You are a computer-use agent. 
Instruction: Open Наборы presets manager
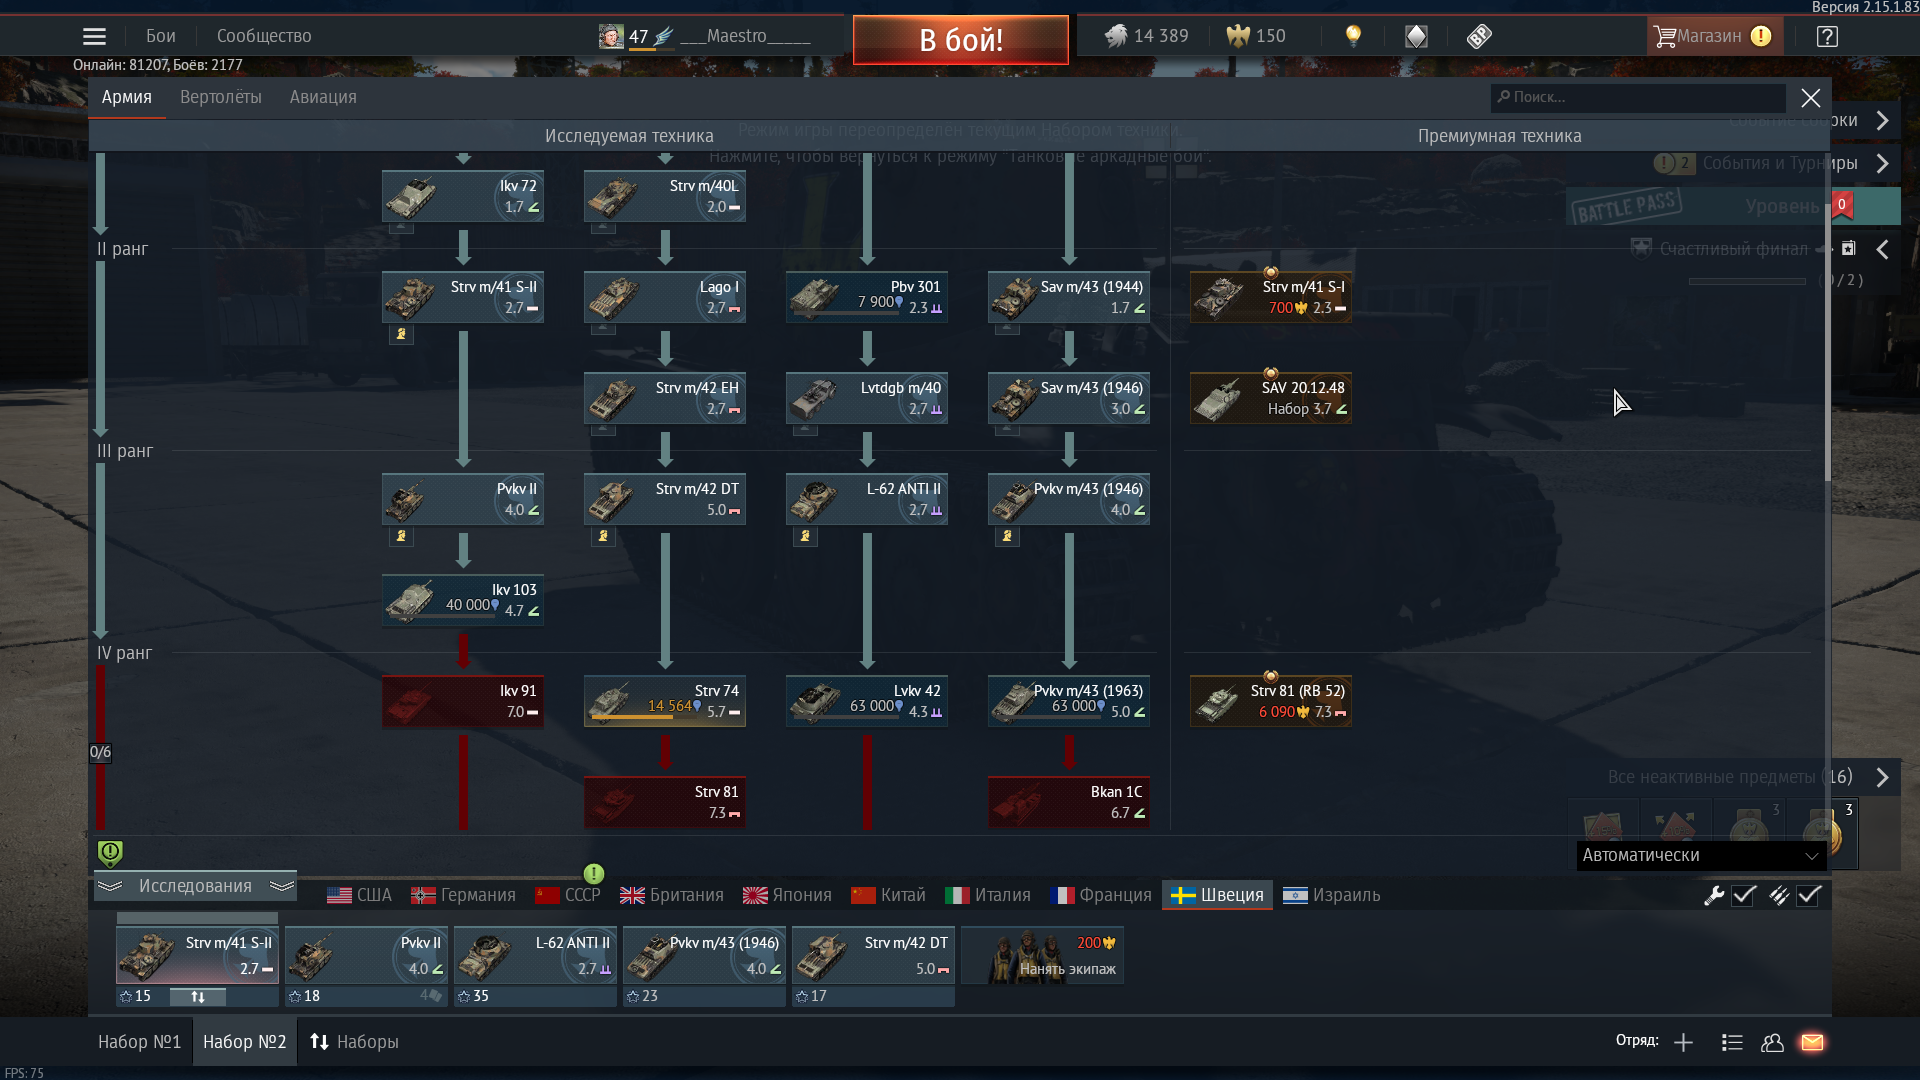pos(355,1042)
